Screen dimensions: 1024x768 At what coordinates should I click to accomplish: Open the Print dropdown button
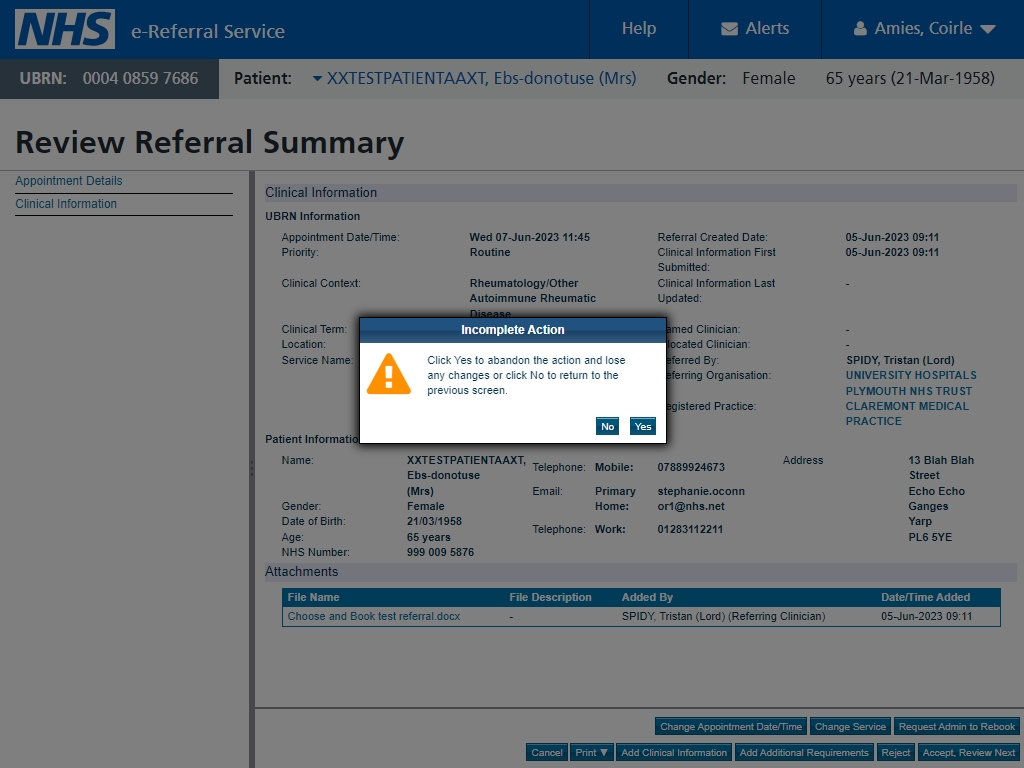(591, 752)
